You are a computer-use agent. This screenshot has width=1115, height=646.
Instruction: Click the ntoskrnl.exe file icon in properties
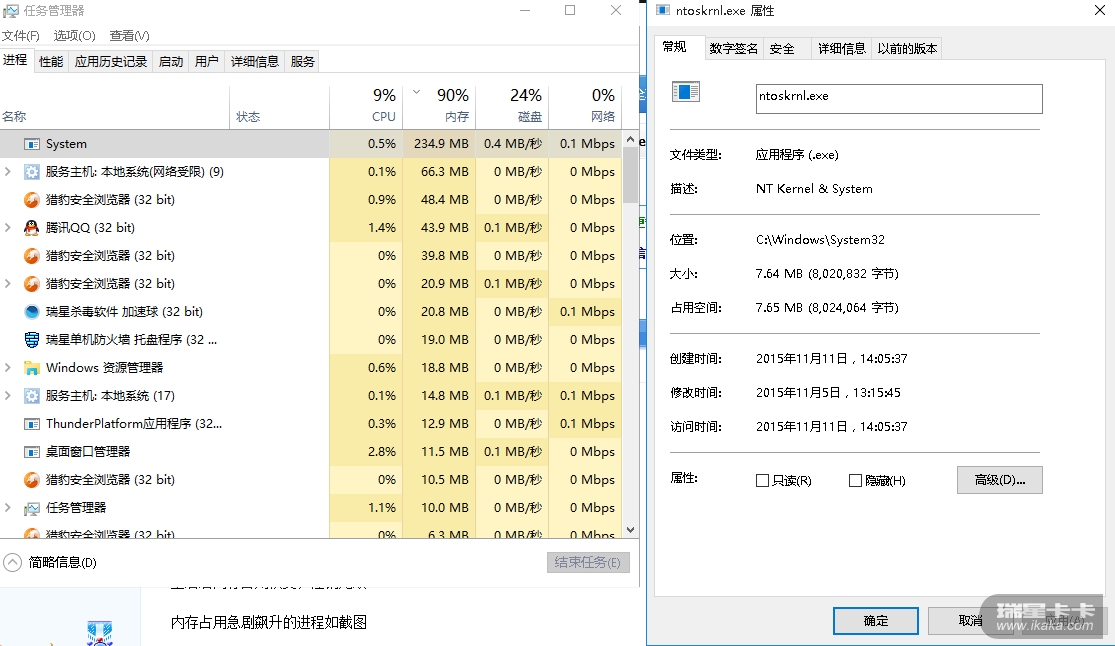(x=685, y=91)
